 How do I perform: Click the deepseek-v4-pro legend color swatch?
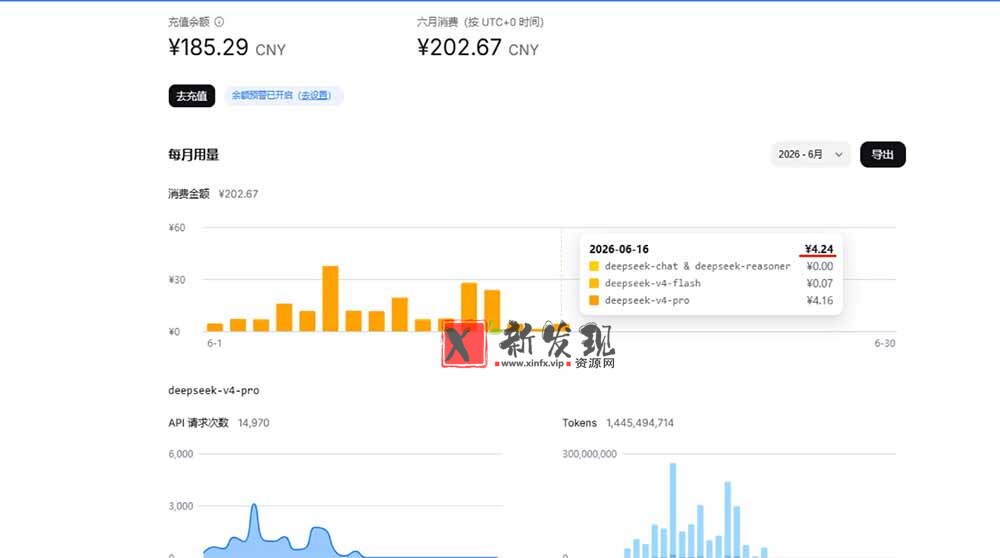[x=594, y=300]
